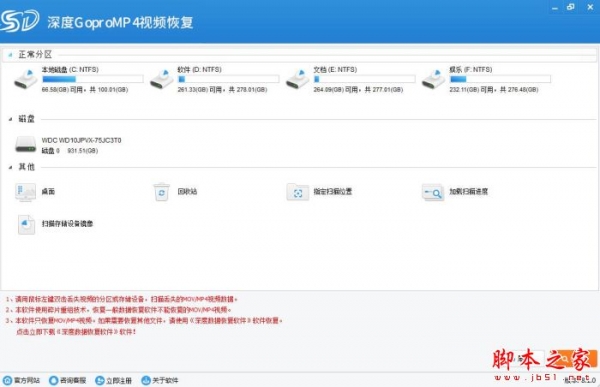Click the official website home icon
This screenshot has height=387, width=600.
click(x=7, y=380)
